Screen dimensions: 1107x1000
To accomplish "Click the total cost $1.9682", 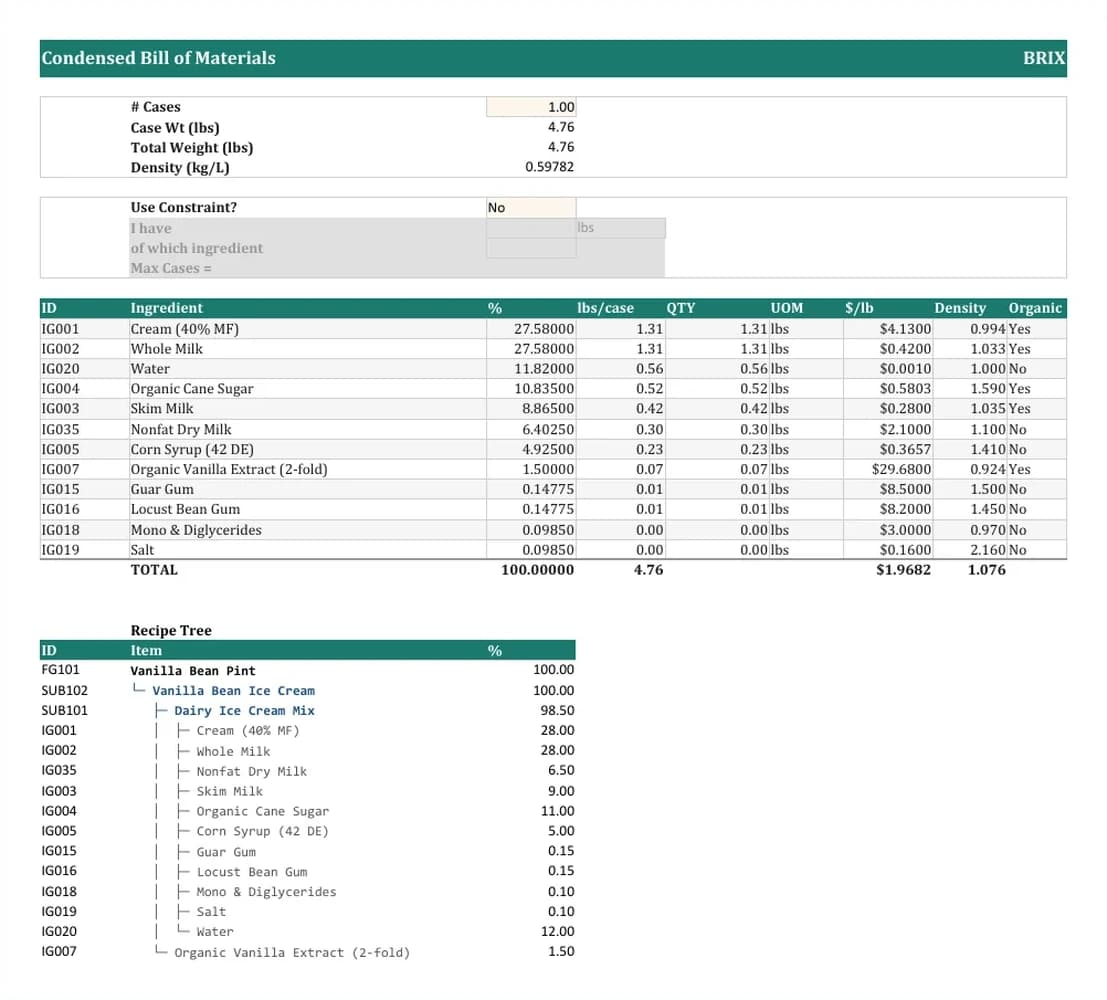I will [904, 570].
